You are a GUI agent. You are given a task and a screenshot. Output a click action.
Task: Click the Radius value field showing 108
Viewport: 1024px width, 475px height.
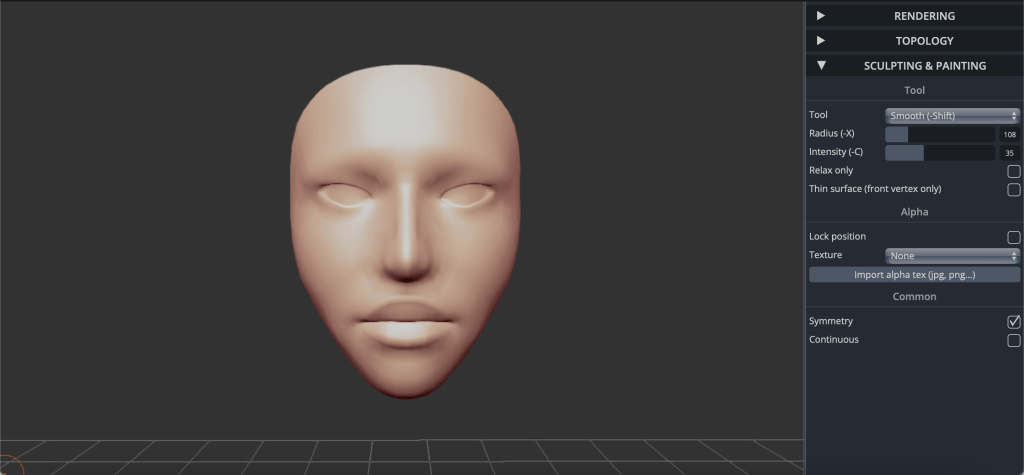1009,134
